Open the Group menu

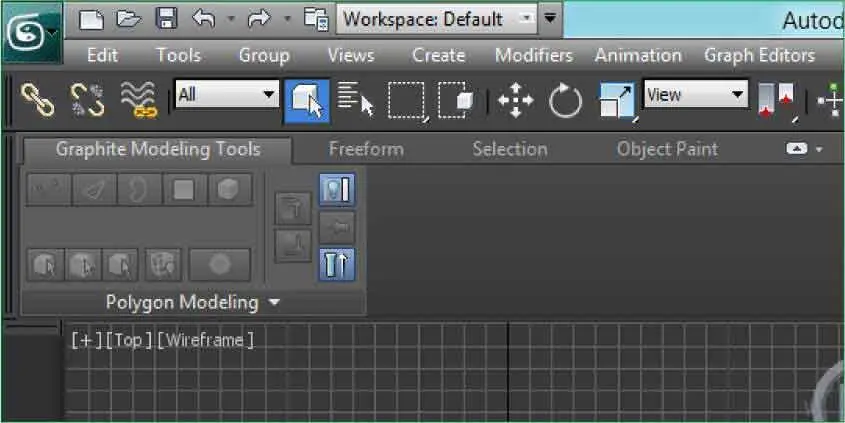[264, 56]
